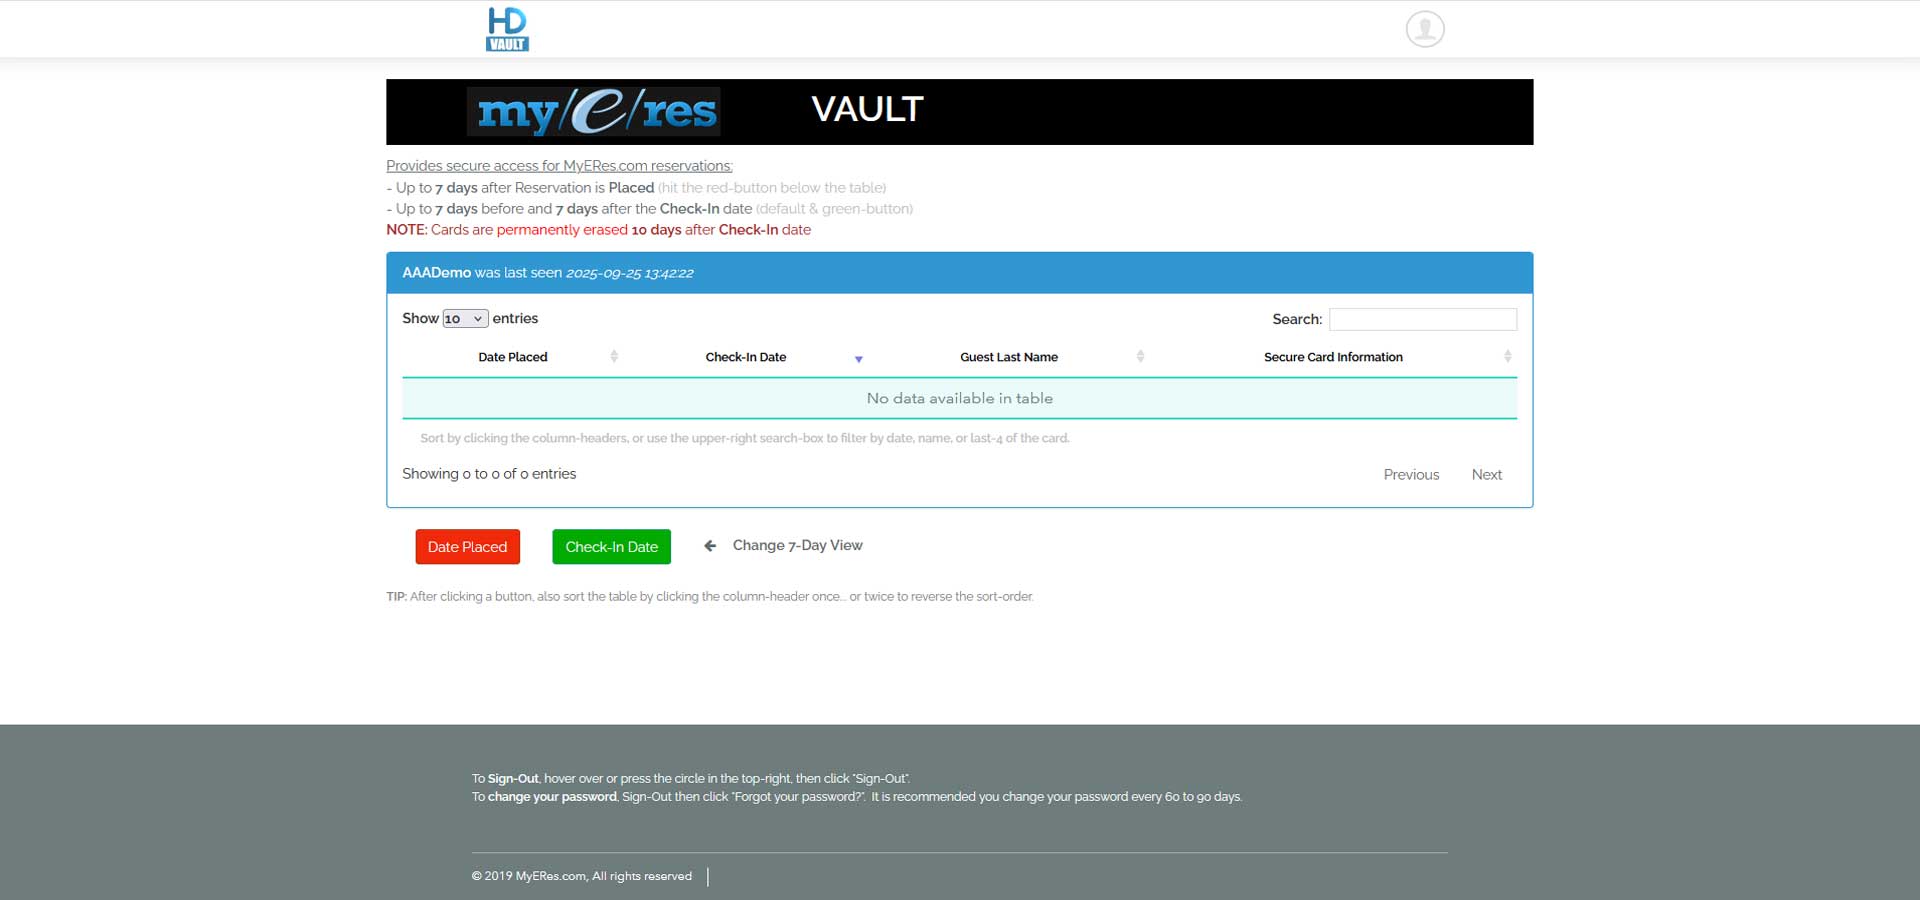Sort by Guest Last Name column header
The width and height of the screenshot is (1920, 900).
(1008, 357)
